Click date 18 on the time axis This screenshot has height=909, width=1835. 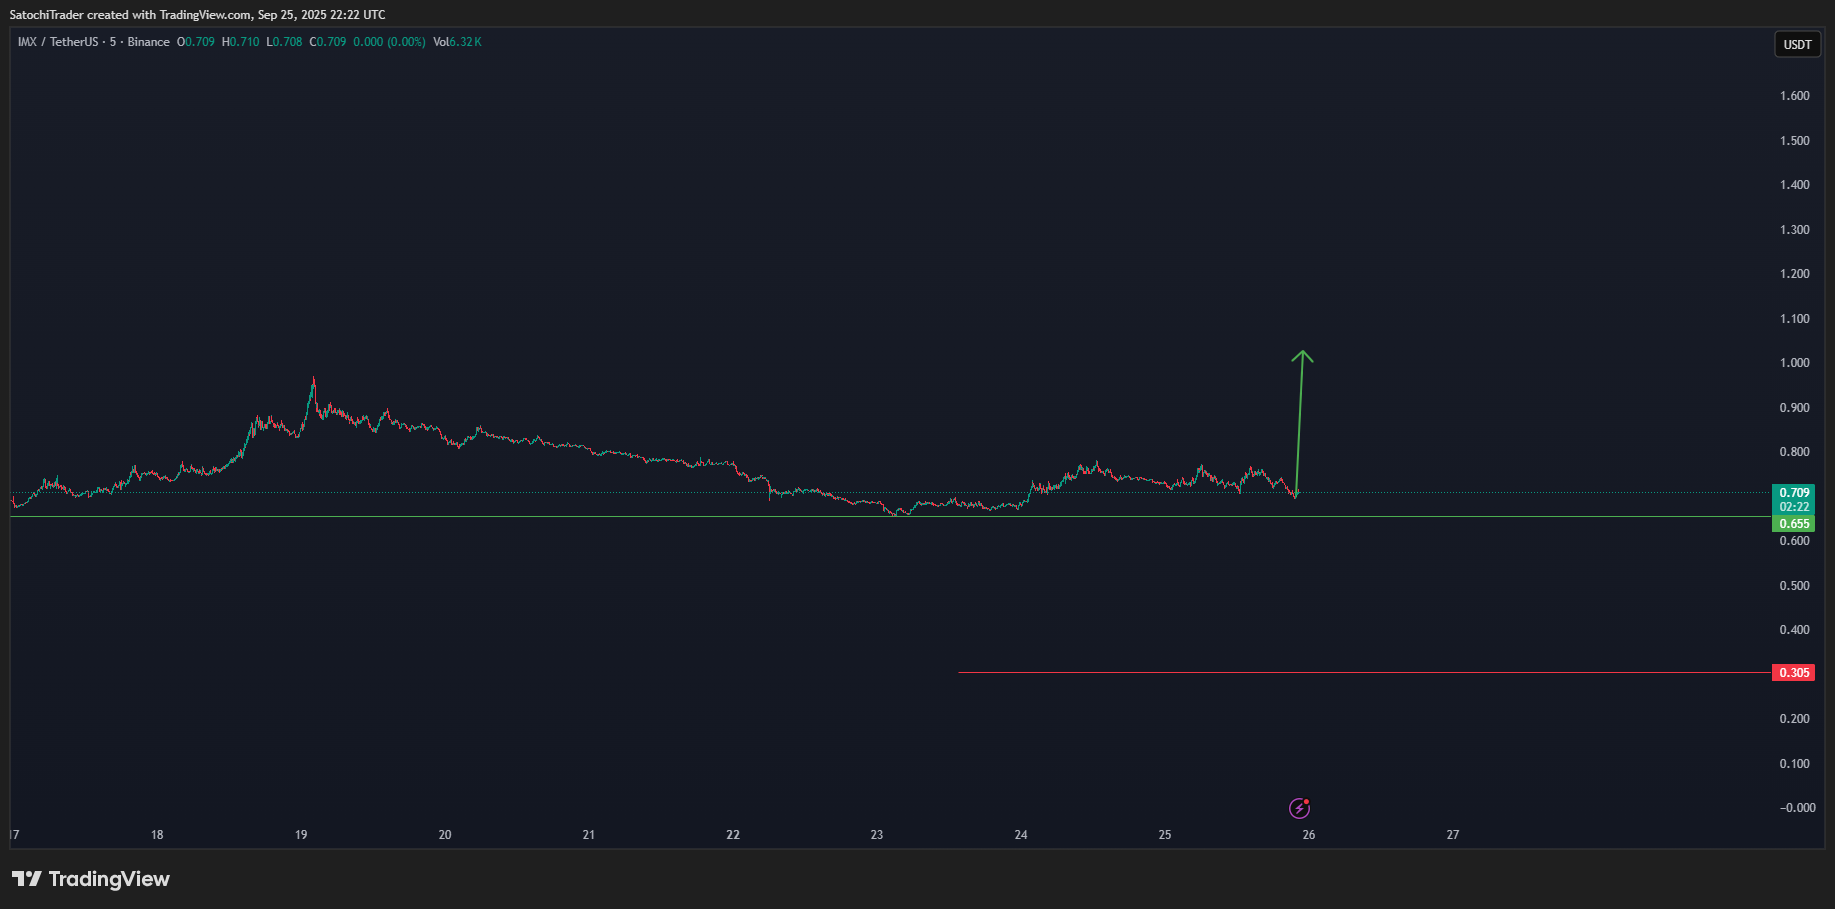tap(157, 835)
